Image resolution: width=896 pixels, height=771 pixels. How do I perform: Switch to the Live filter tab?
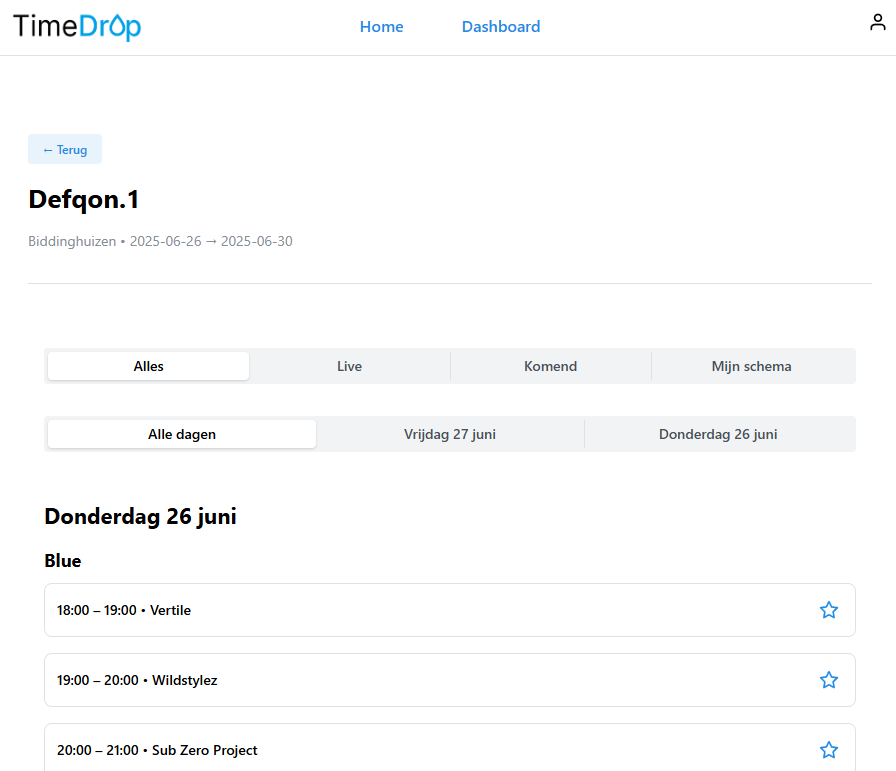(x=349, y=366)
